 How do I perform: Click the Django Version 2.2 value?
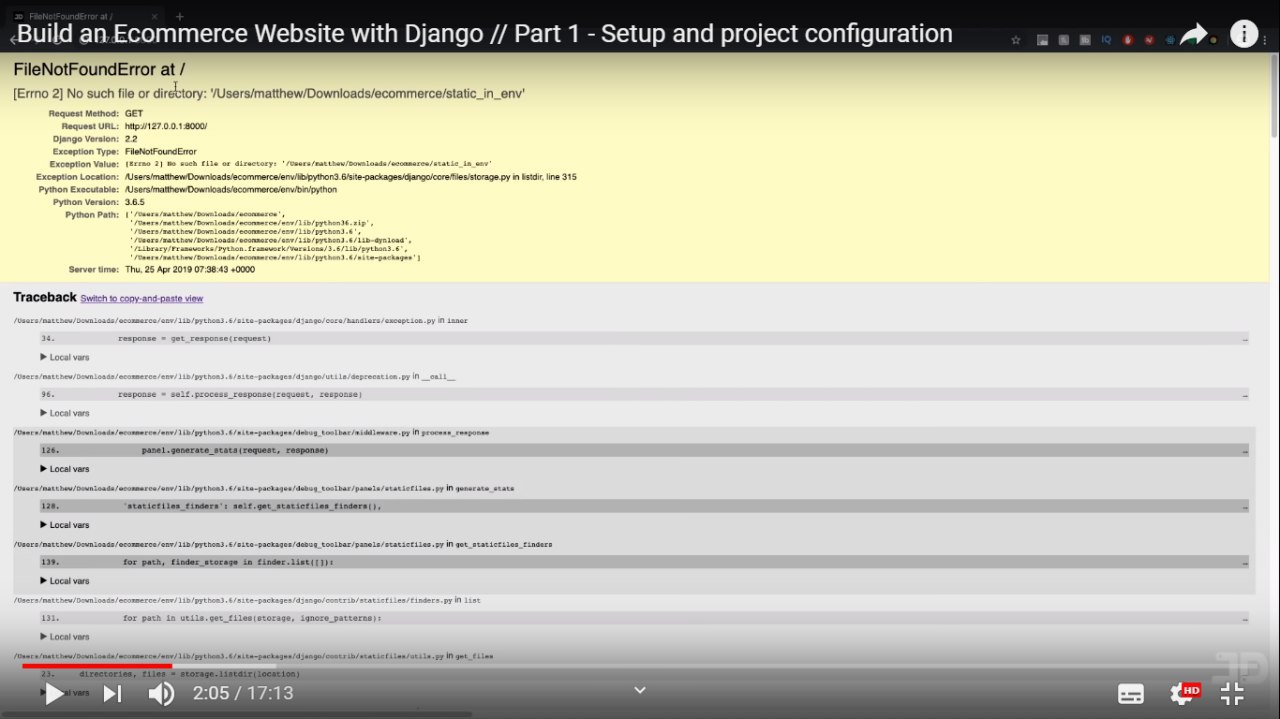coord(131,139)
